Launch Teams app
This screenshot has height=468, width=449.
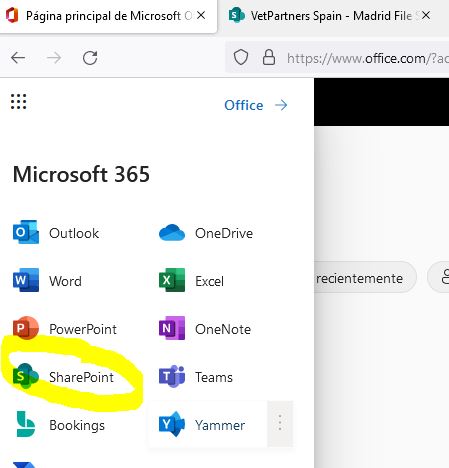[196, 377]
